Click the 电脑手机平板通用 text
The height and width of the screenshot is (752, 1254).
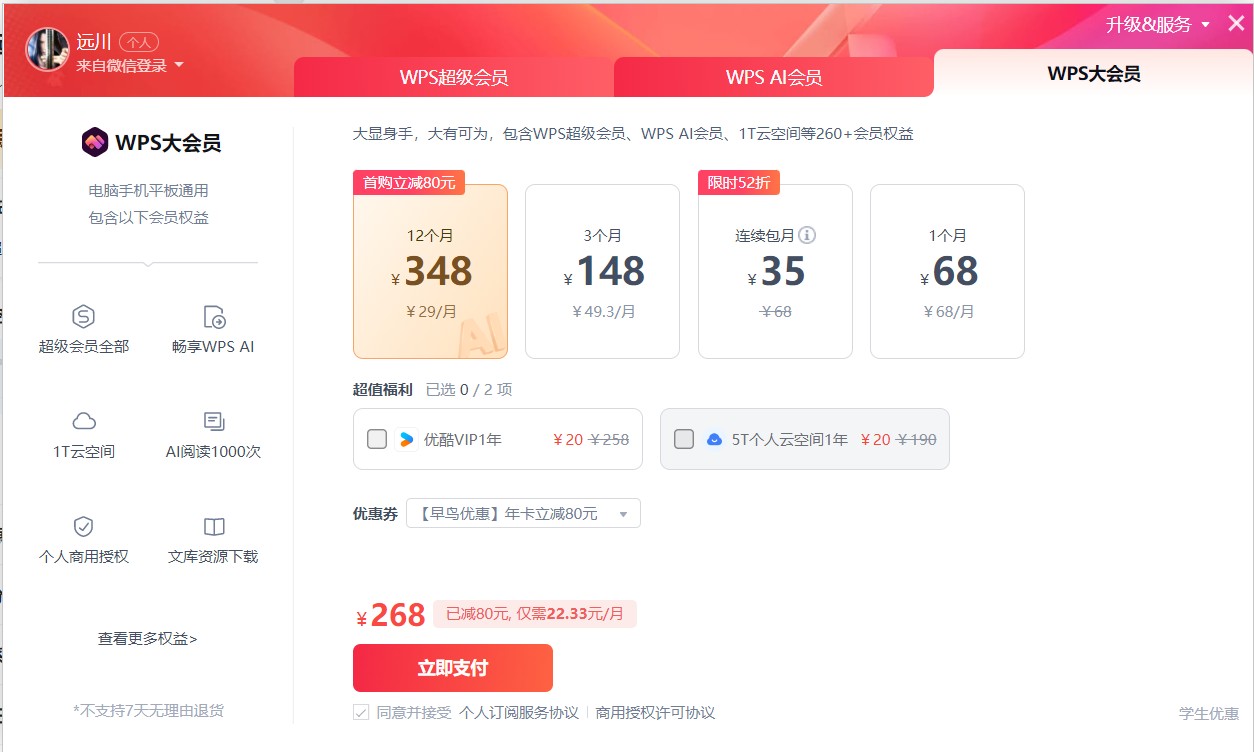(x=148, y=191)
